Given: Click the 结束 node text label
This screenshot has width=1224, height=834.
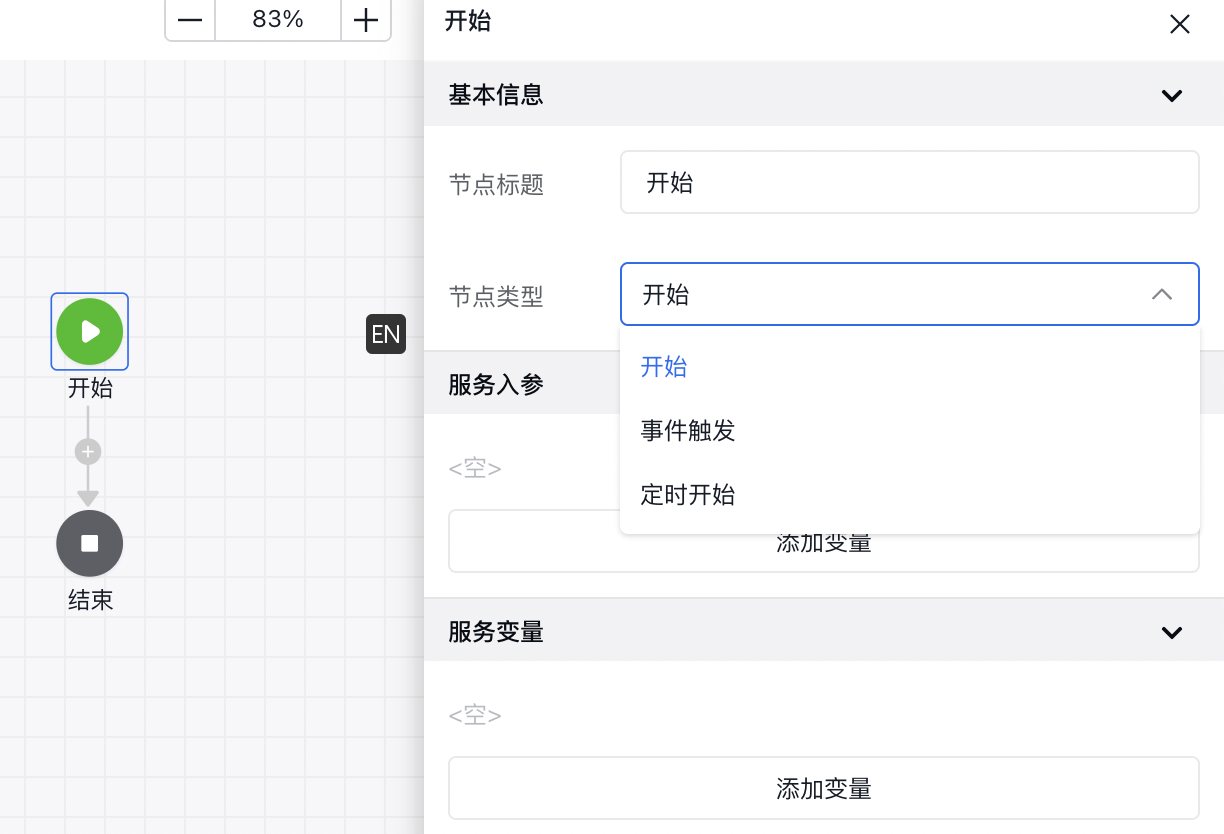Looking at the screenshot, I should tap(90, 600).
